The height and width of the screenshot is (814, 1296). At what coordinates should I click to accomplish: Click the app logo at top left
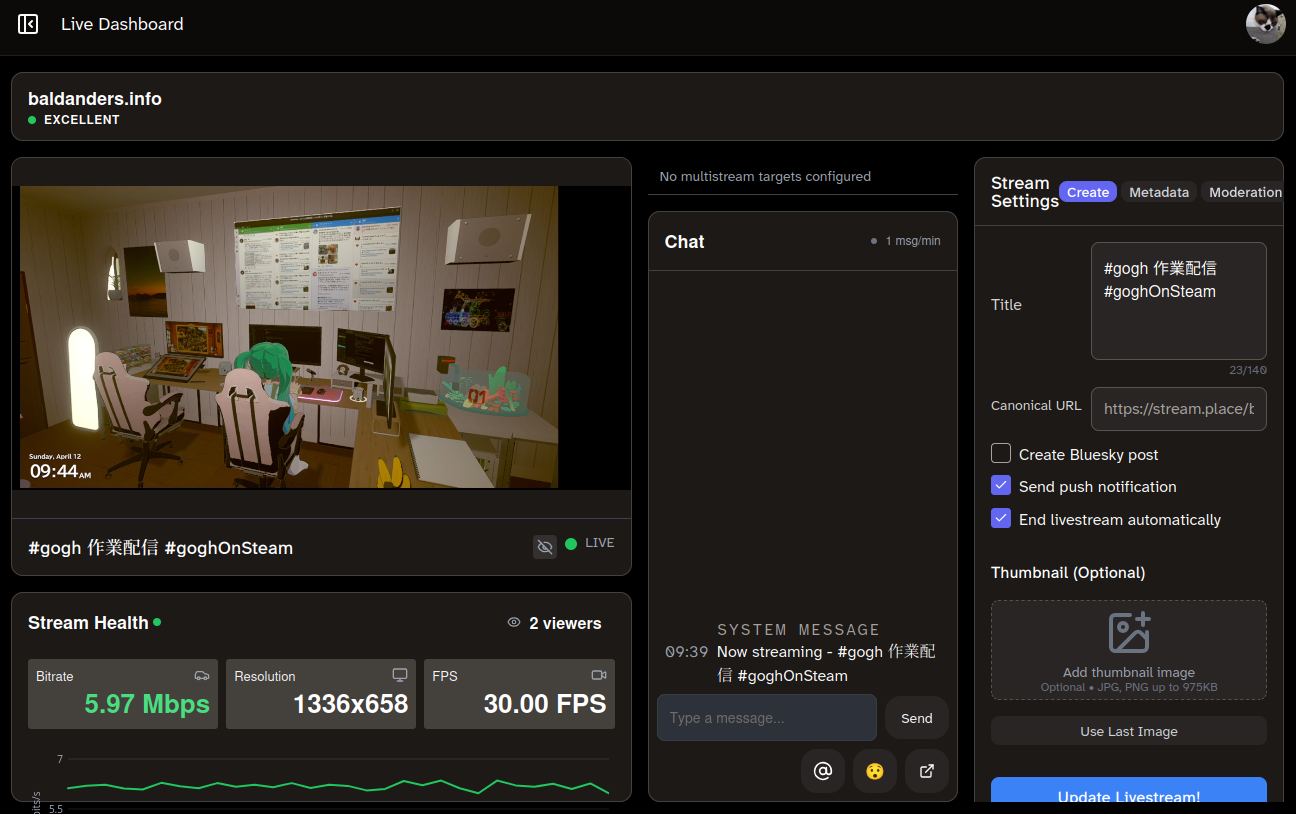coord(27,24)
